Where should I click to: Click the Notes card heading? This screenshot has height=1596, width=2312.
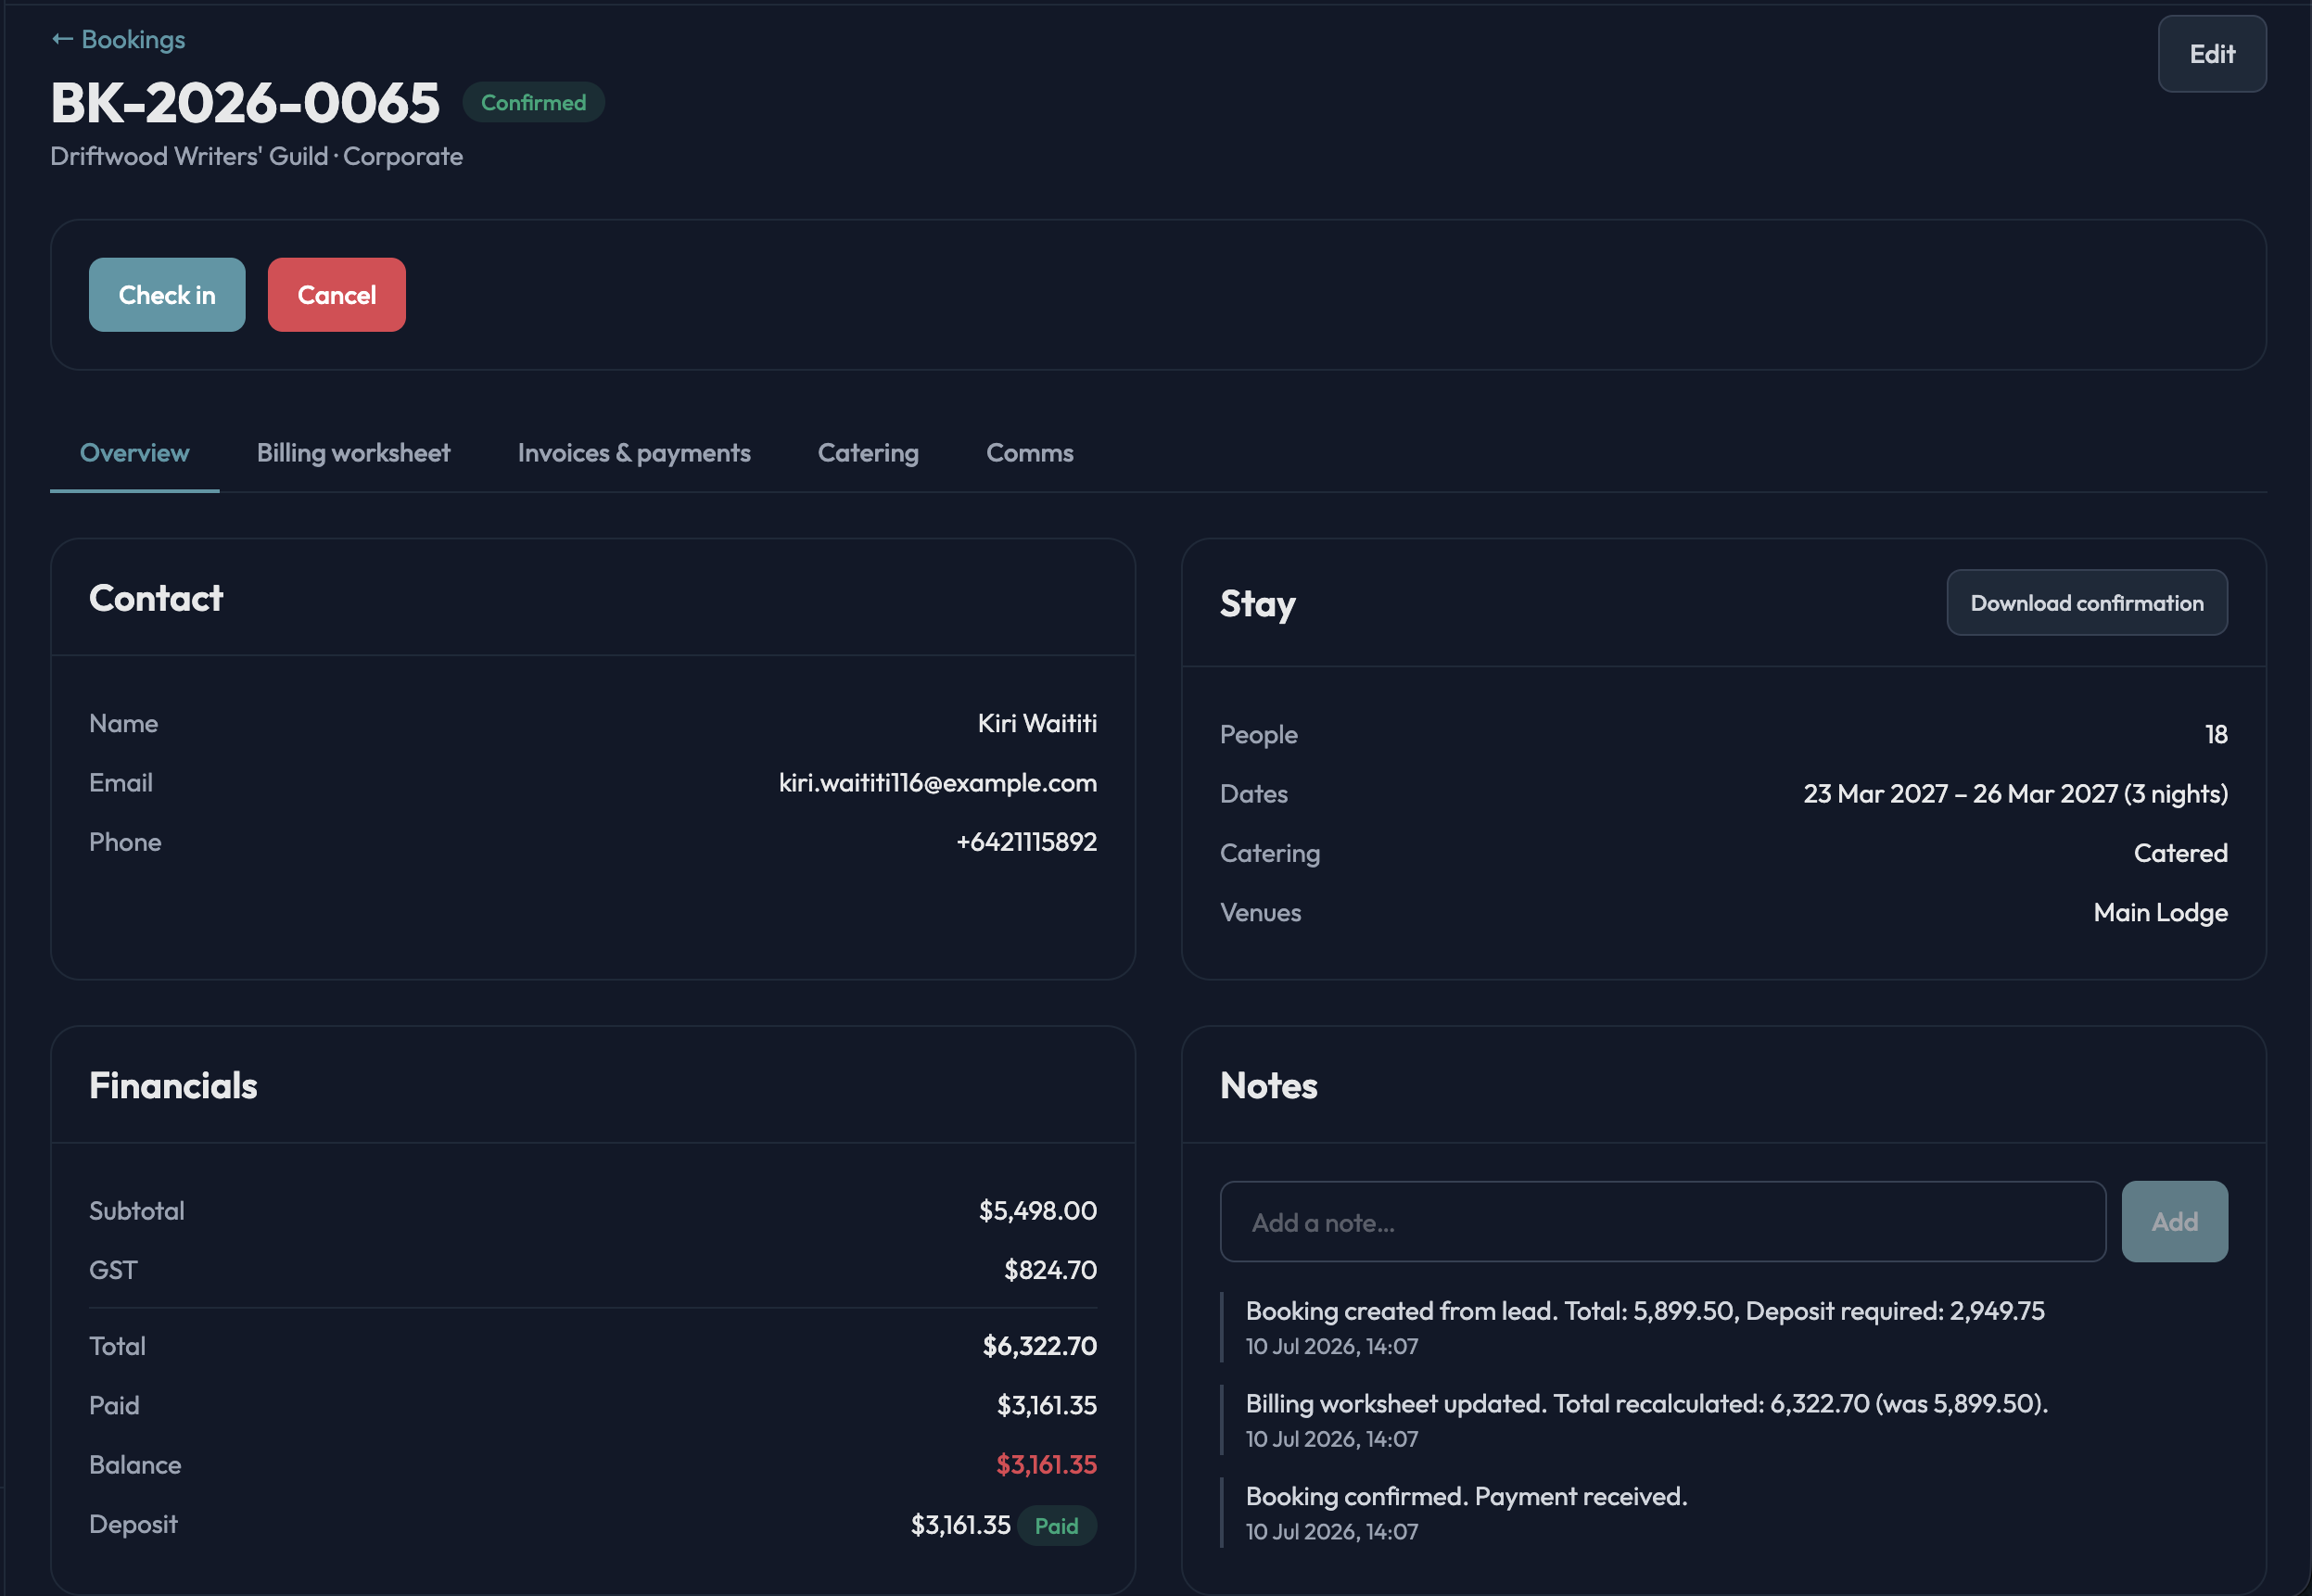tap(1268, 1086)
